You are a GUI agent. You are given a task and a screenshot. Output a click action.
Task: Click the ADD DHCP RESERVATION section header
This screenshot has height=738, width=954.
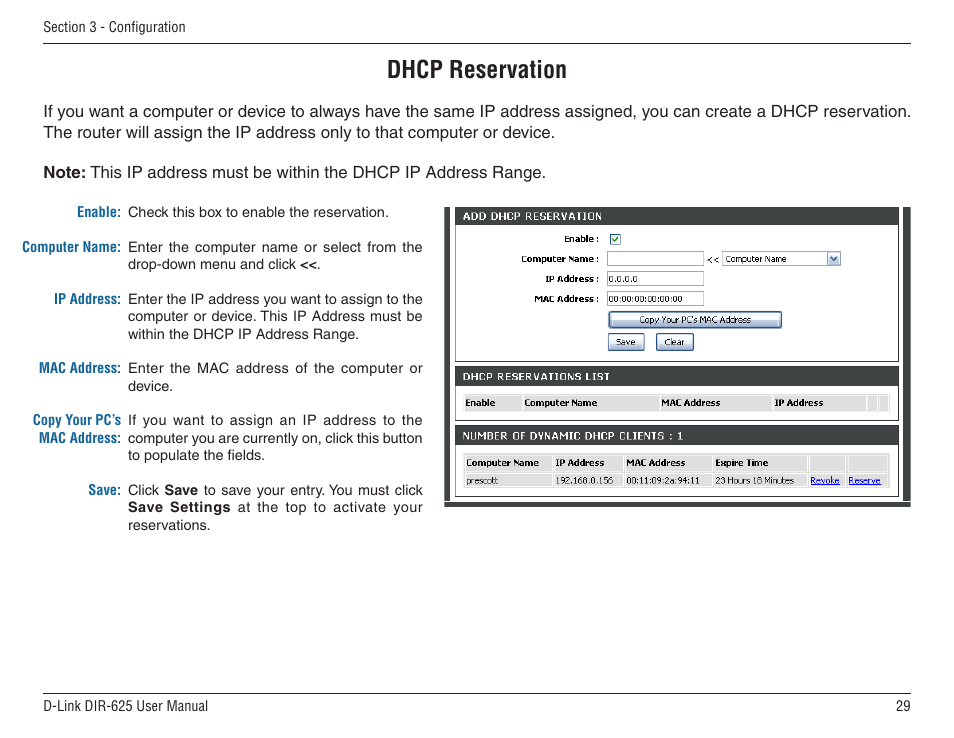pyautogui.click(x=677, y=217)
